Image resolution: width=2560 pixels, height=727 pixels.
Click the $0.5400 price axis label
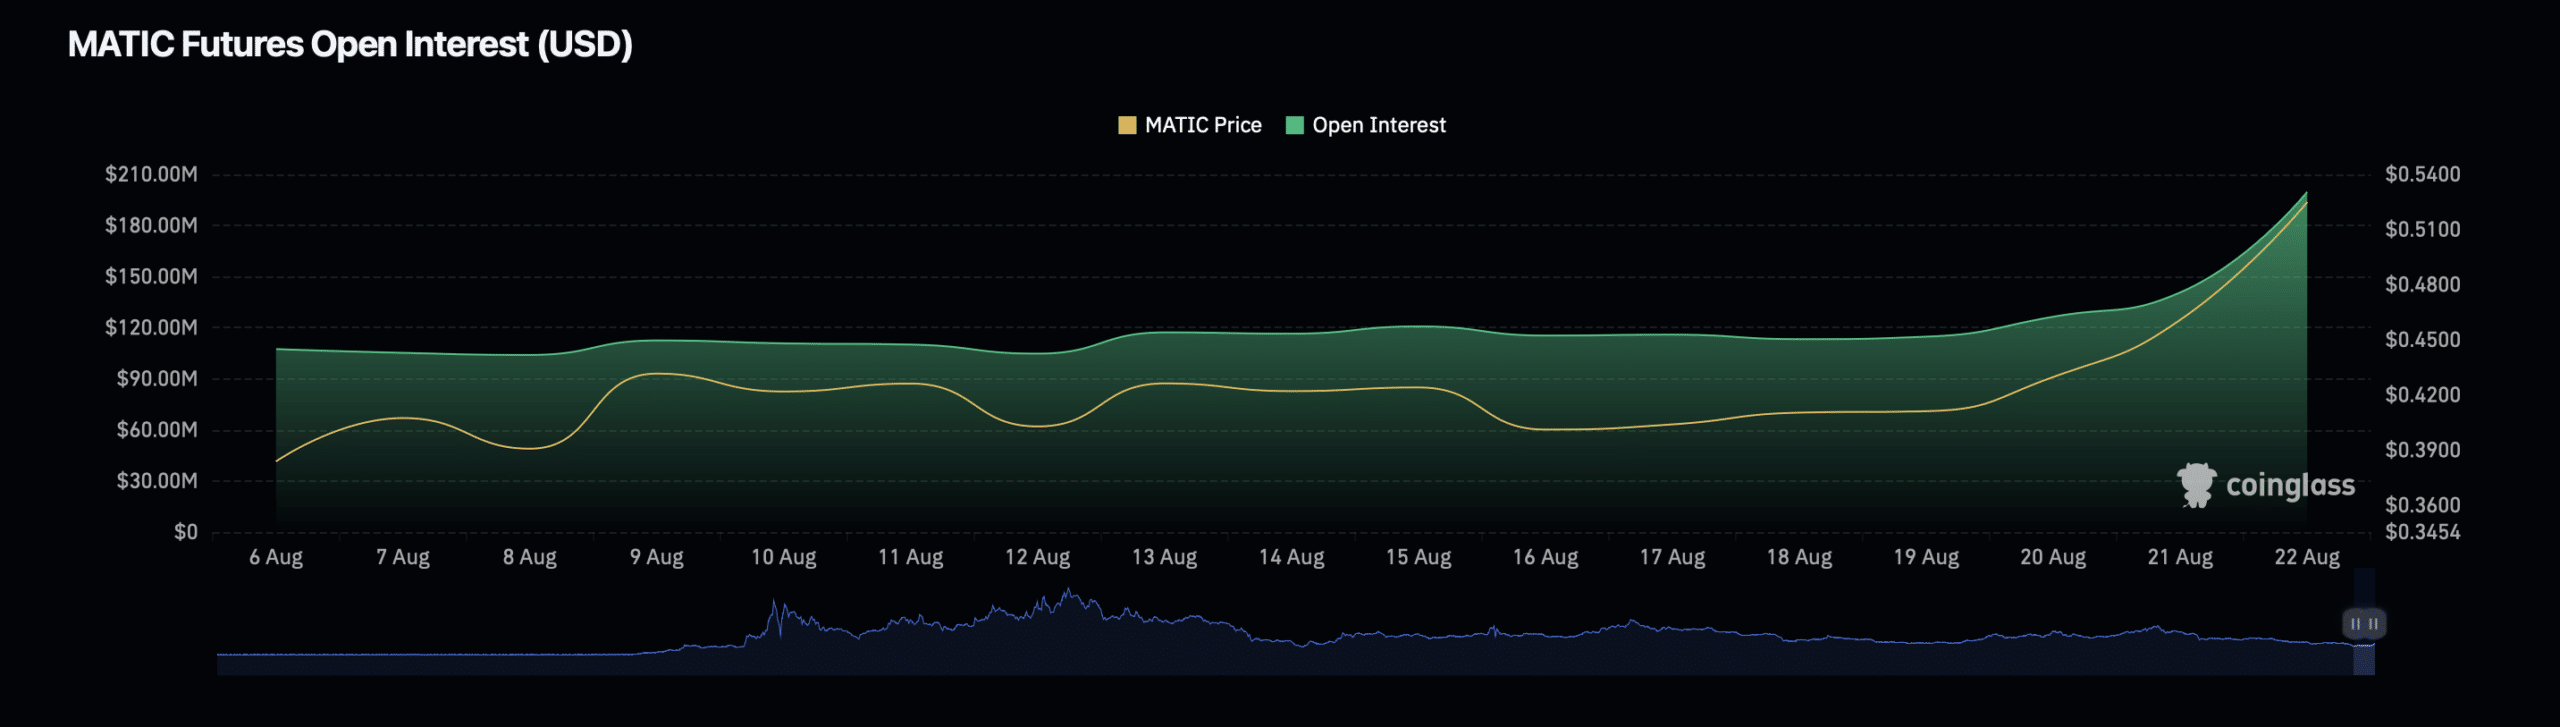pyautogui.click(x=2422, y=174)
